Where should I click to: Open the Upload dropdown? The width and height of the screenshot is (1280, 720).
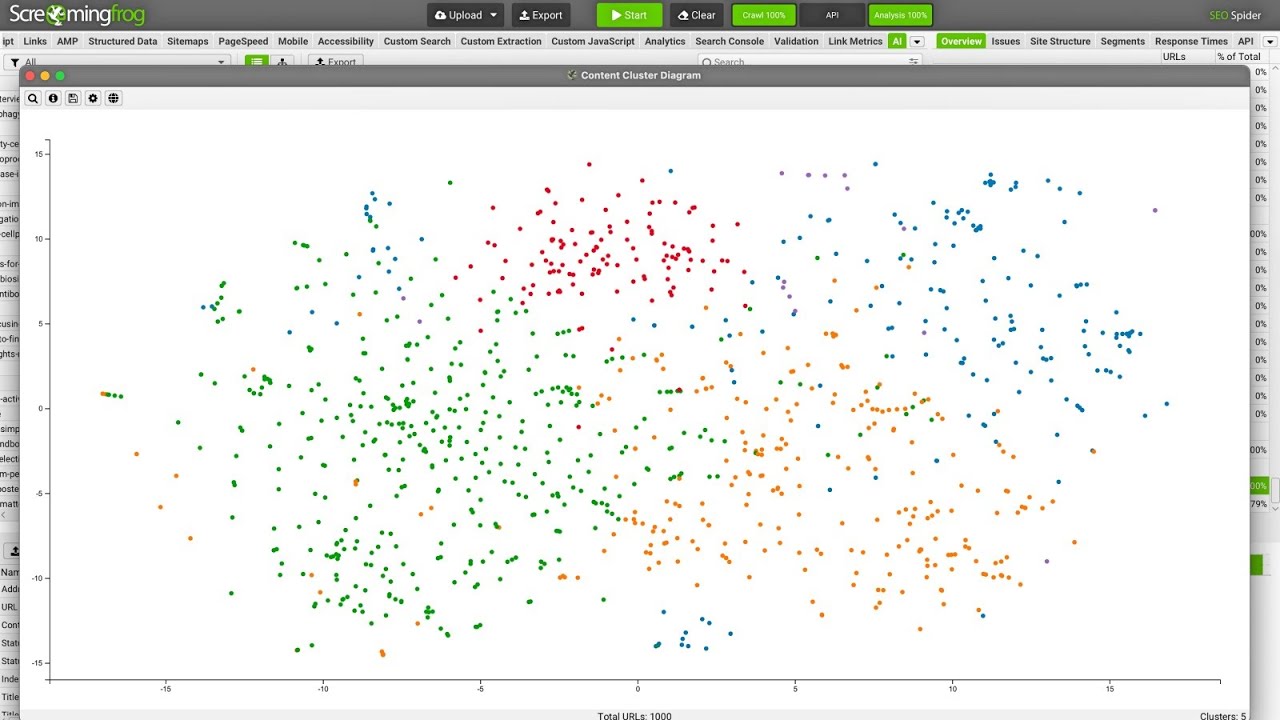(x=466, y=15)
